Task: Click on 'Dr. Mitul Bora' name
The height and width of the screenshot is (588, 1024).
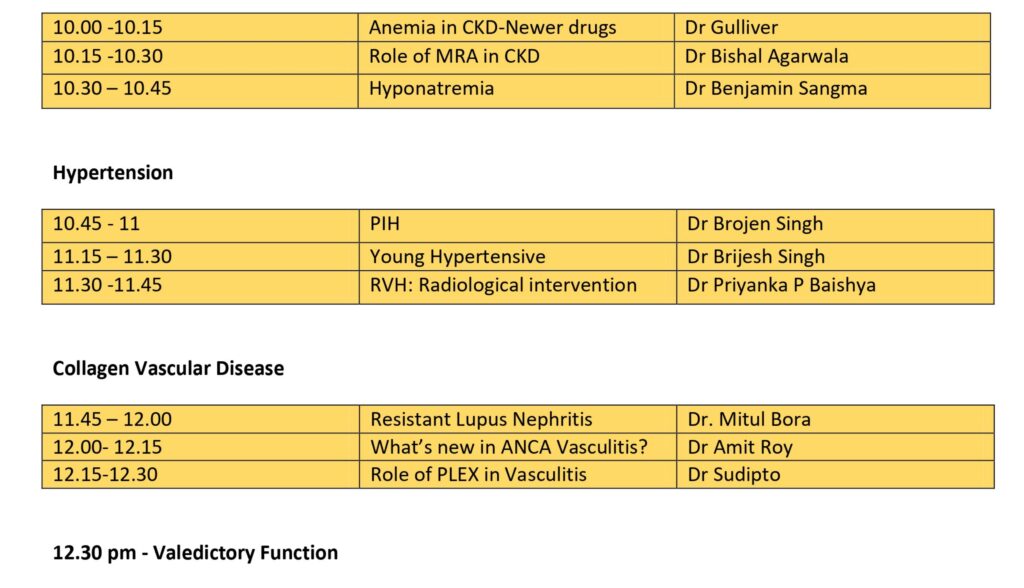Action: [x=749, y=420]
